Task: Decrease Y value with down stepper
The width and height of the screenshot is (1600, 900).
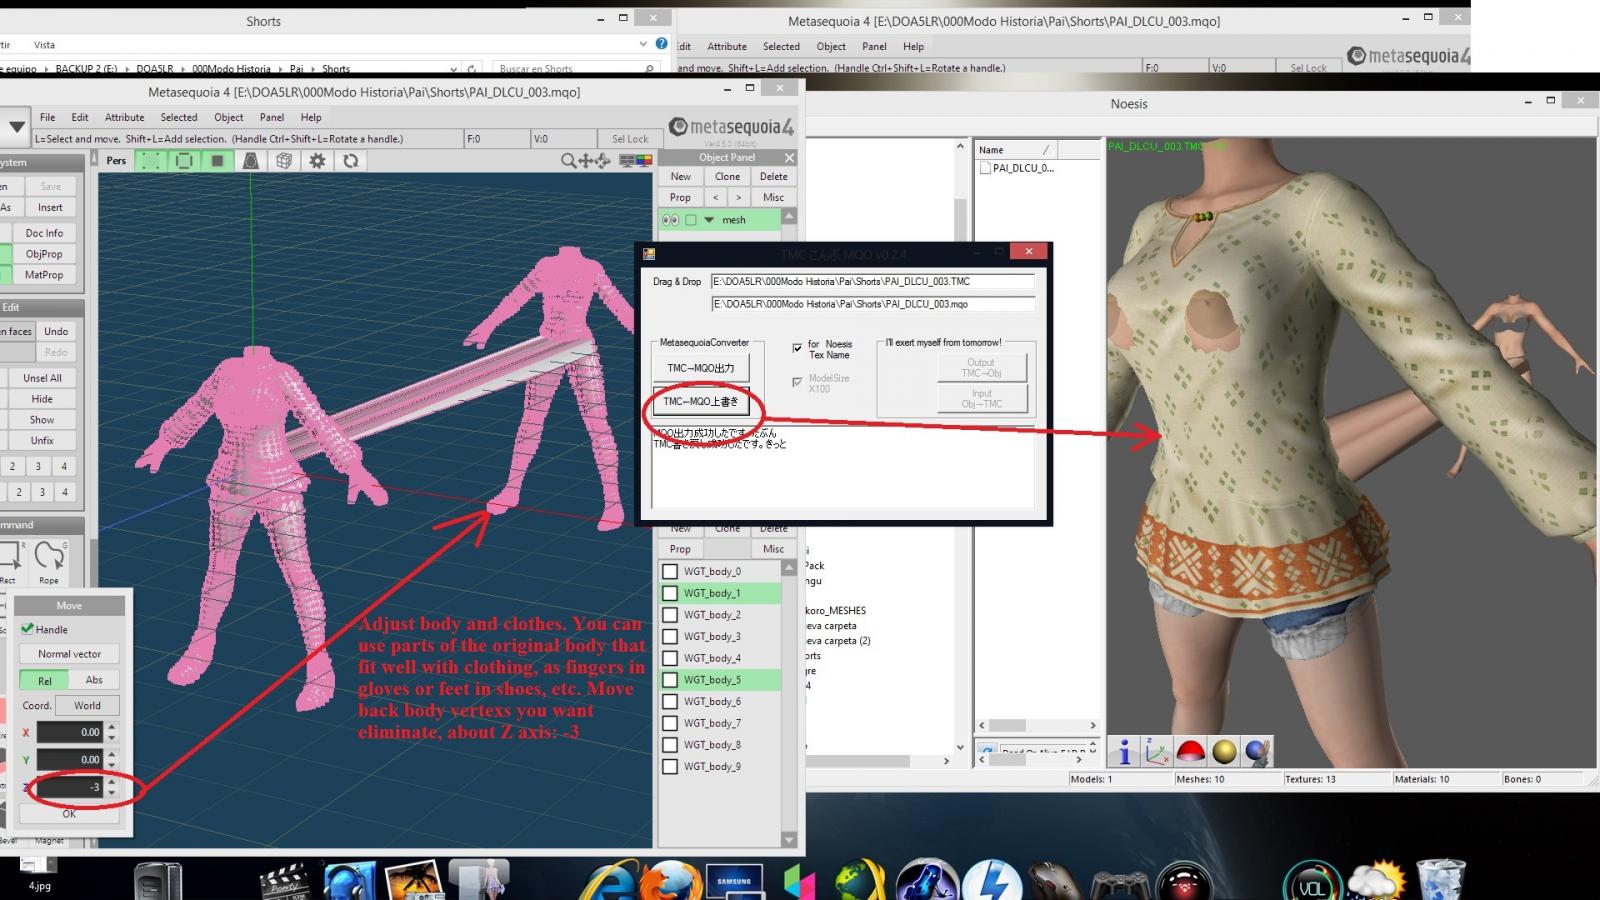Action: pyautogui.click(x=112, y=765)
